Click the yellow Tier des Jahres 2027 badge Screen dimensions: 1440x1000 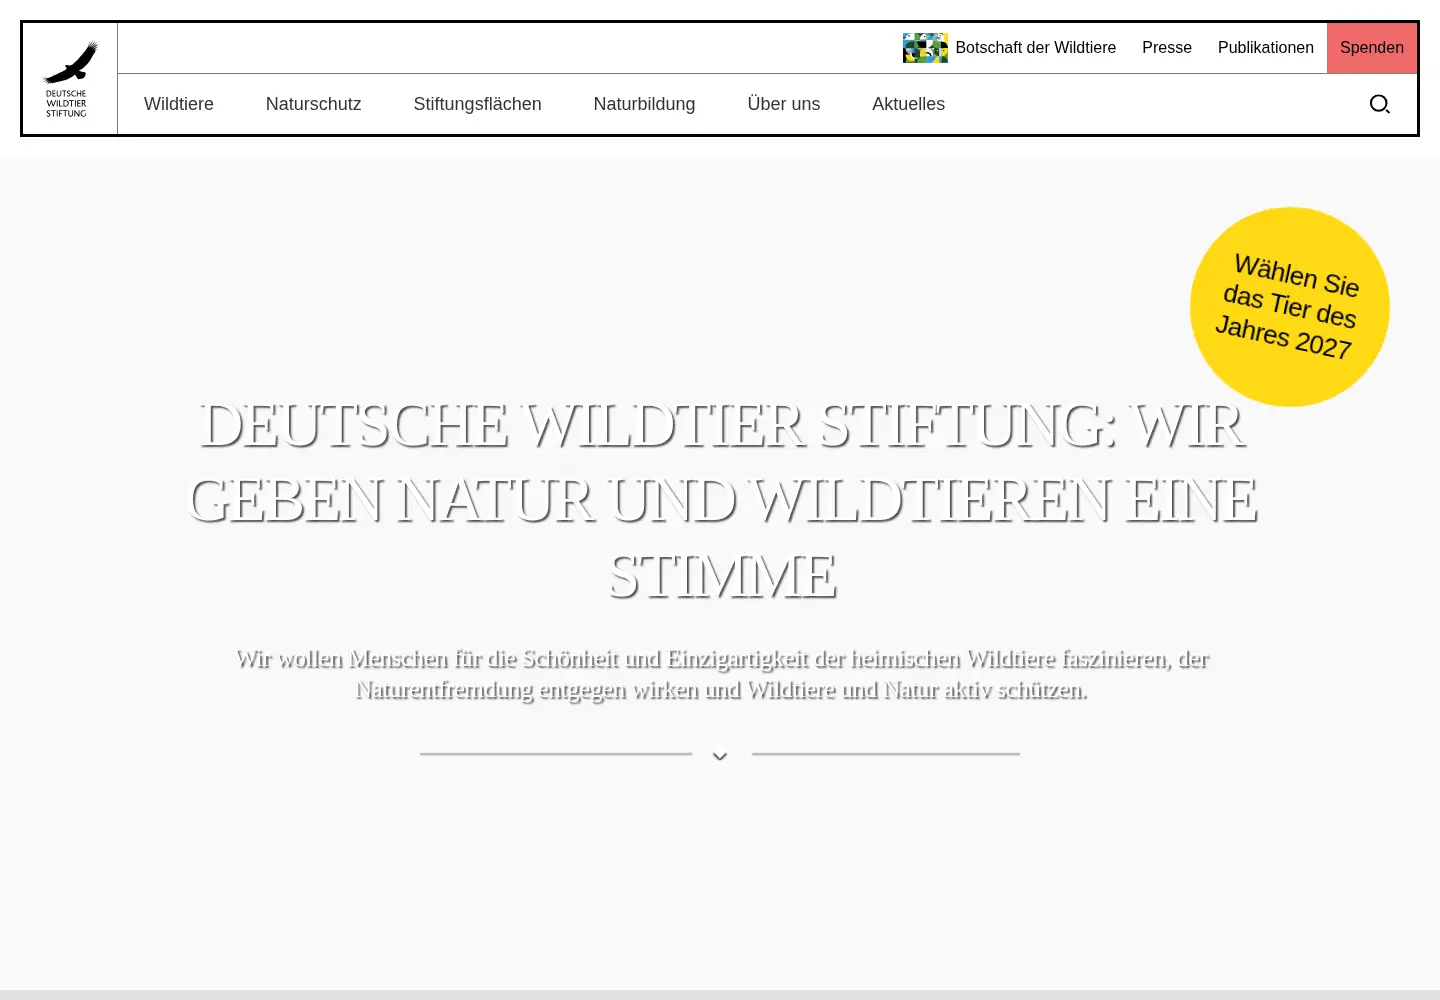tap(1290, 307)
